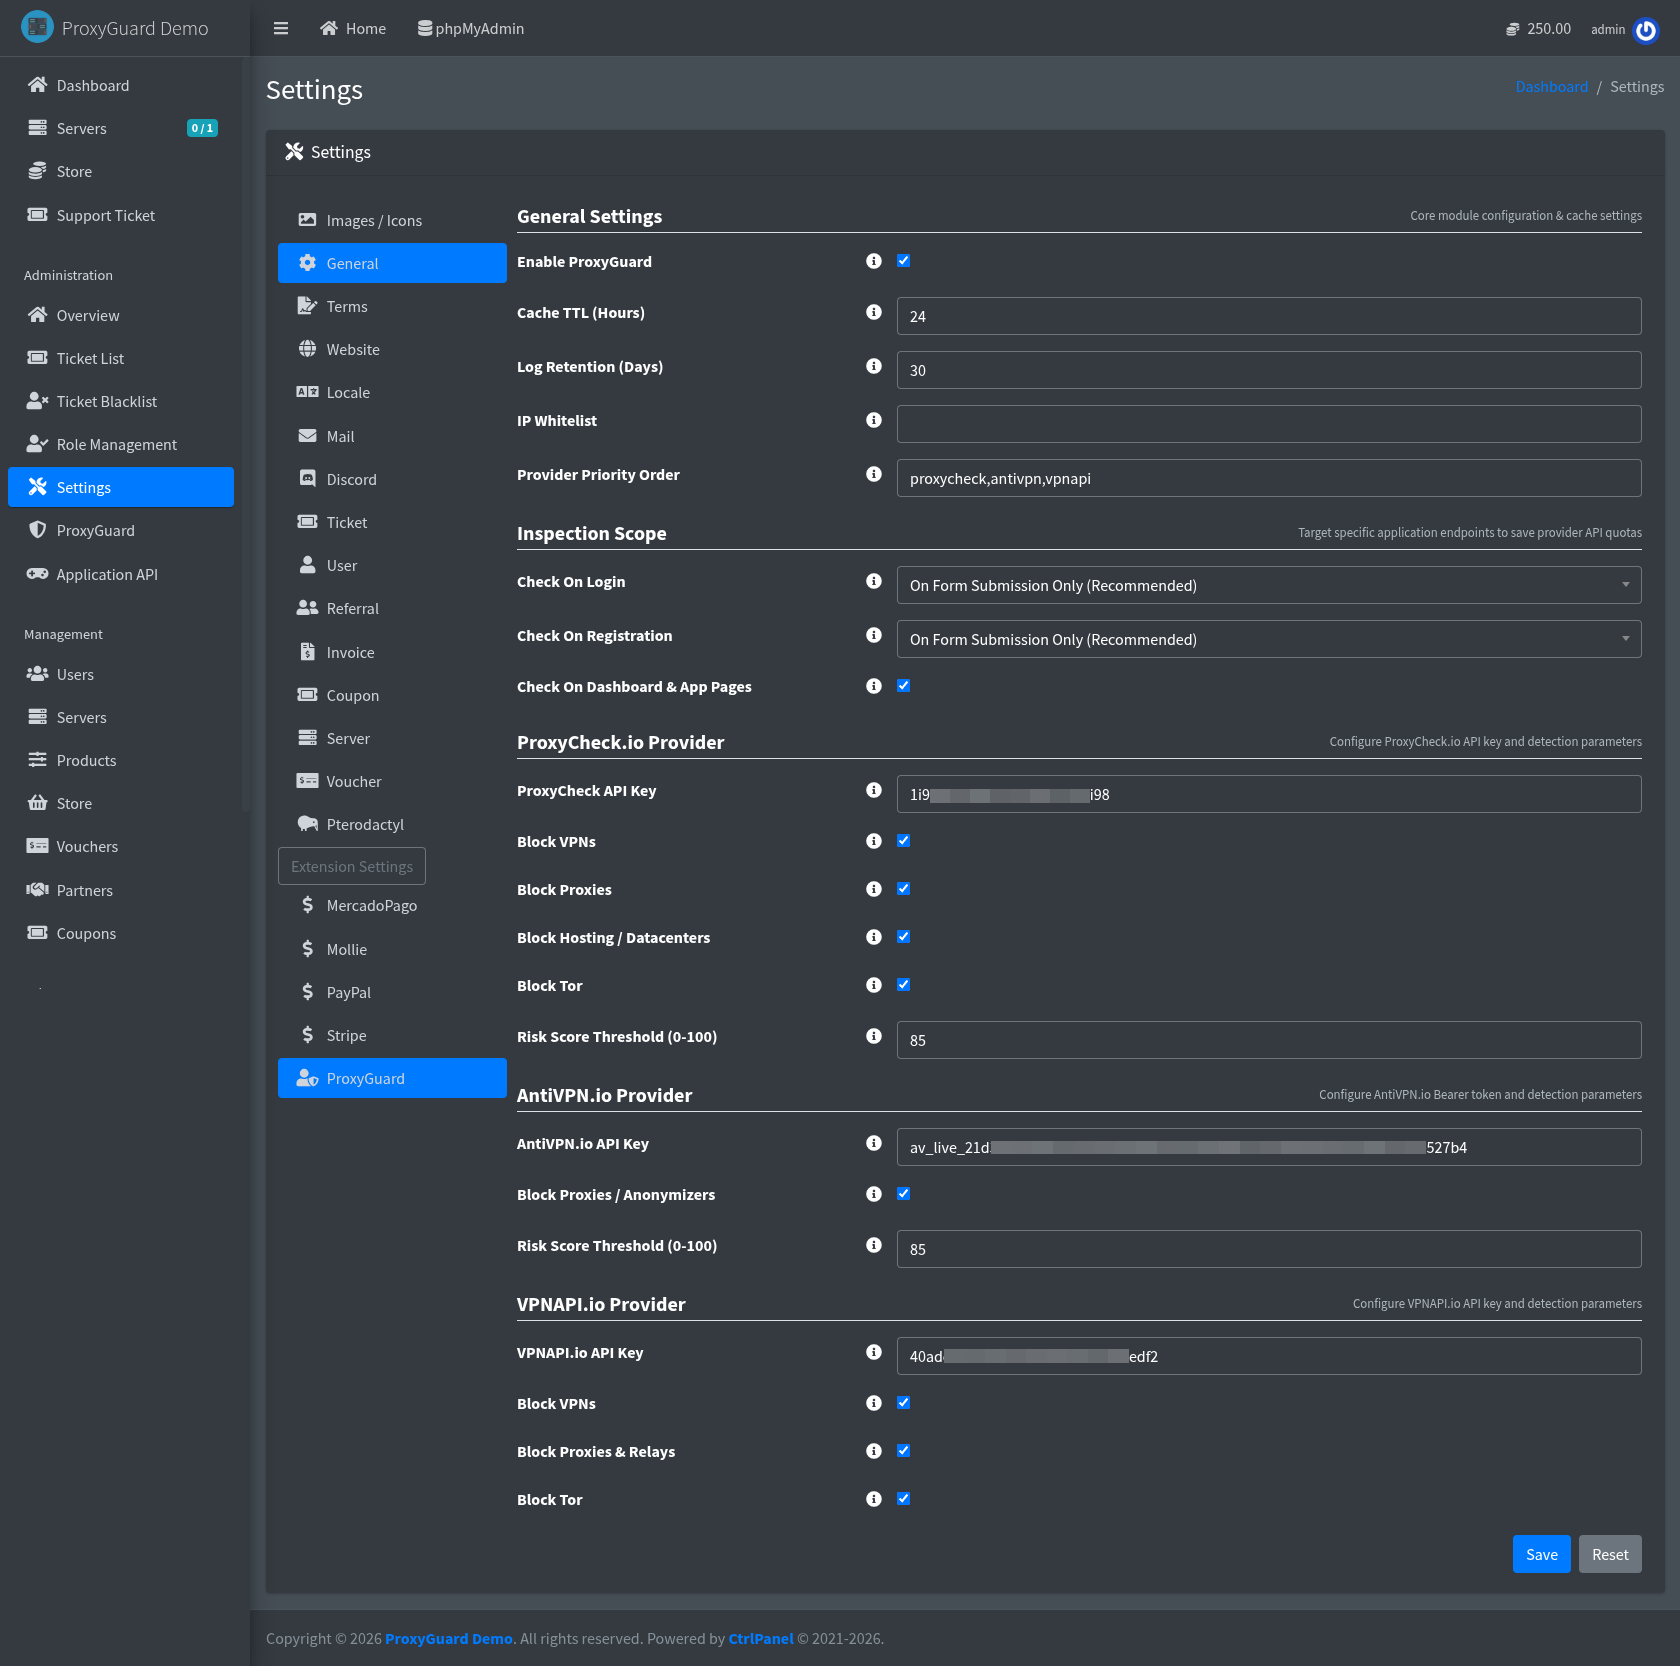Focus ProxyCheck Risk Score Threshold field
The width and height of the screenshot is (1680, 1666).
pyautogui.click(x=1269, y=1040)
